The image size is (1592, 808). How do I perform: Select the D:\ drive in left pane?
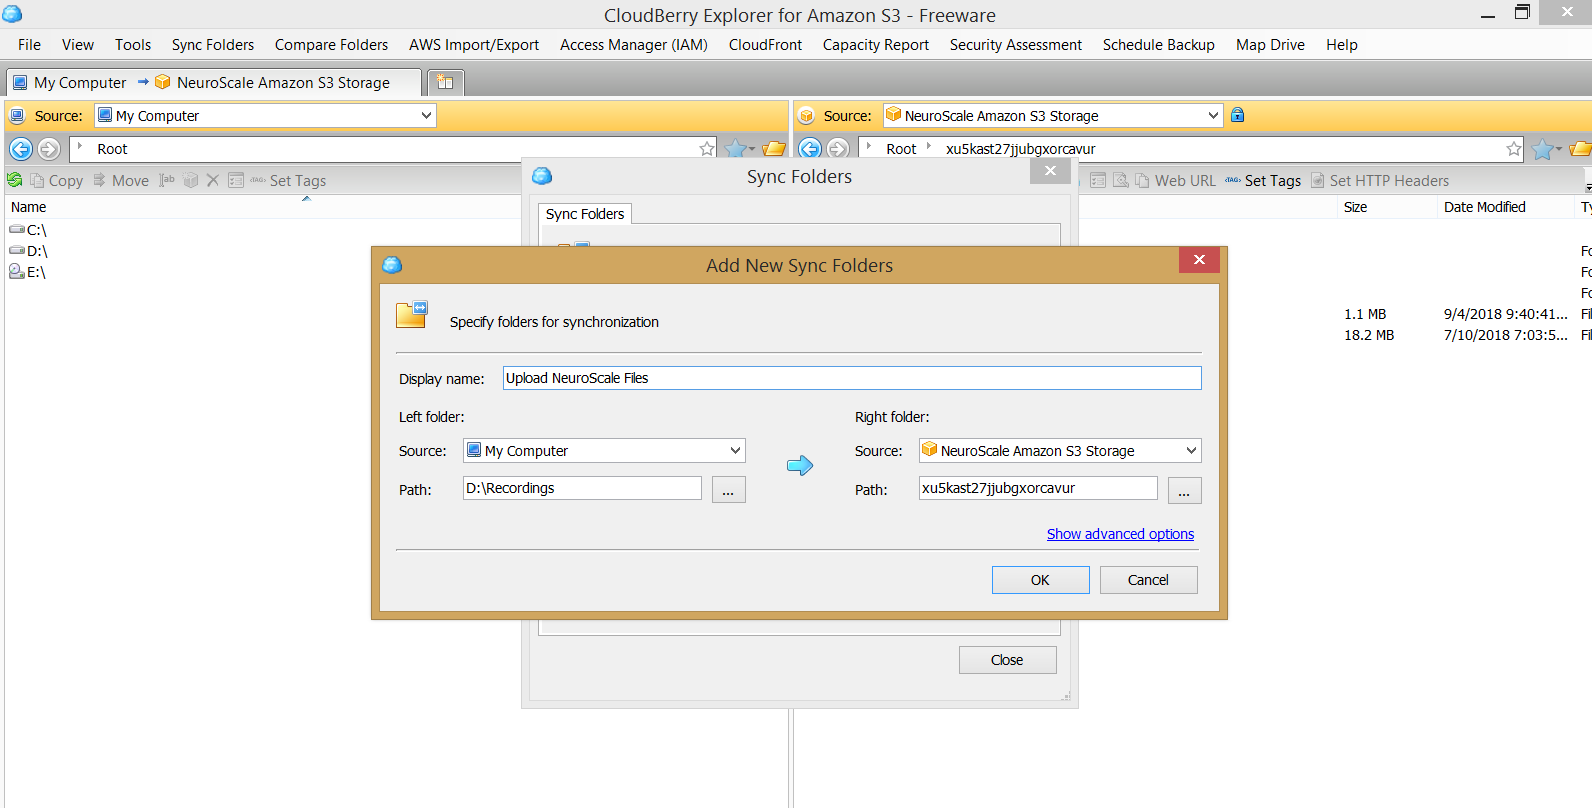(29, 251)
